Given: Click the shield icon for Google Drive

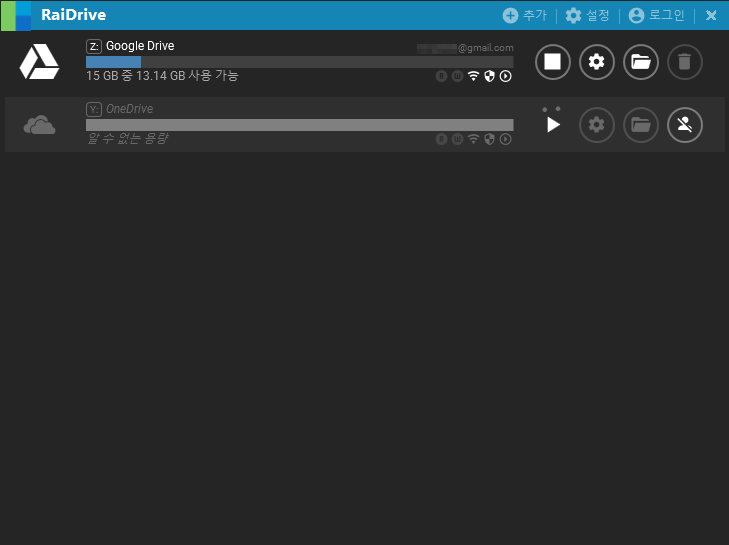Looking at the screenshot, I should 489,76.
